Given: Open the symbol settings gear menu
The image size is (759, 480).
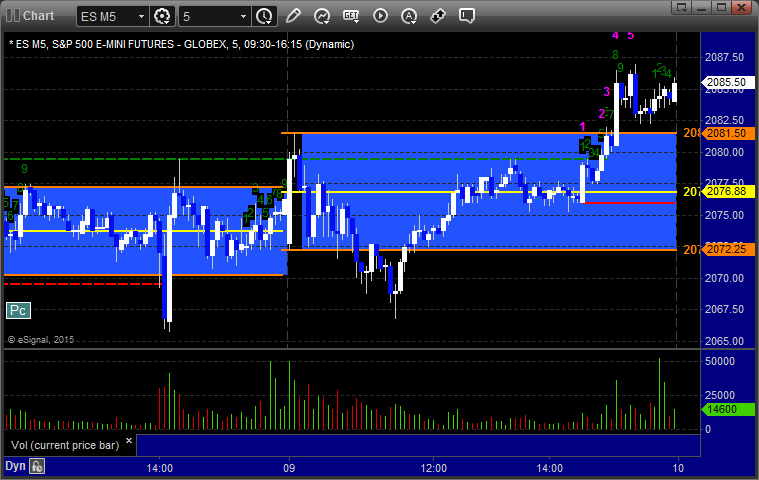Looking at the screenshot, I should click(162, 16).
